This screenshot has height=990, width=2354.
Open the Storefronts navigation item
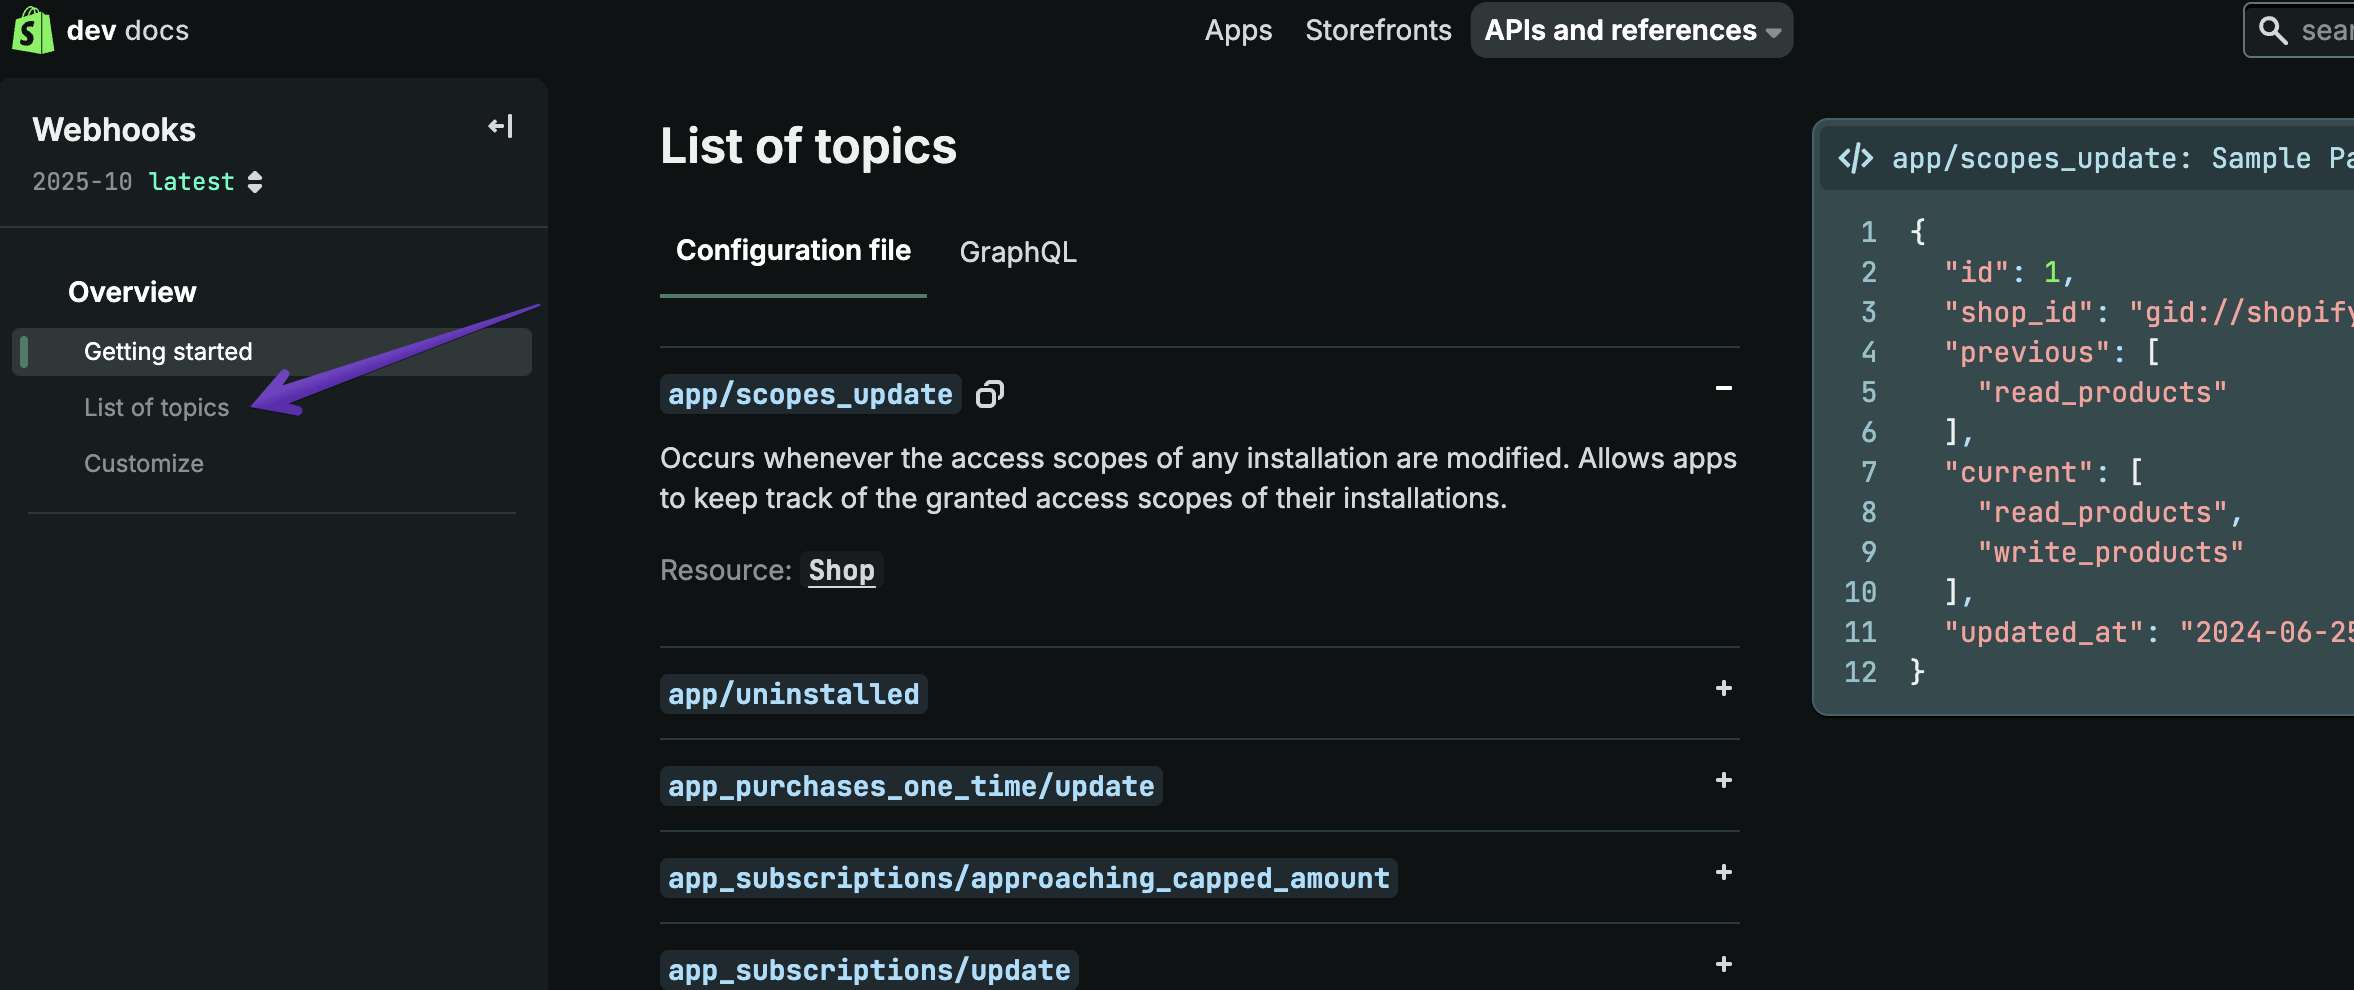click(x=1378, y=30)
